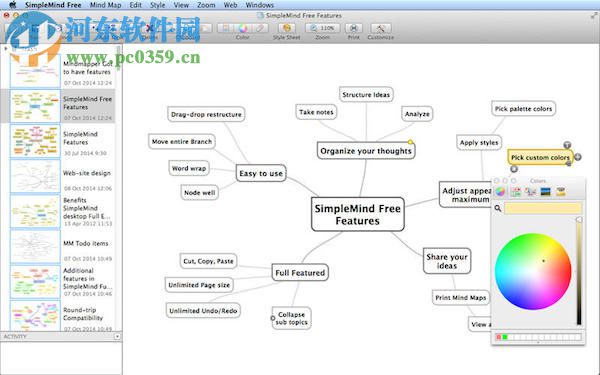Image resolution: width=600 pixels, height=375 pixels.
Task: Select the Pick palette colors node
Action: 523,109
